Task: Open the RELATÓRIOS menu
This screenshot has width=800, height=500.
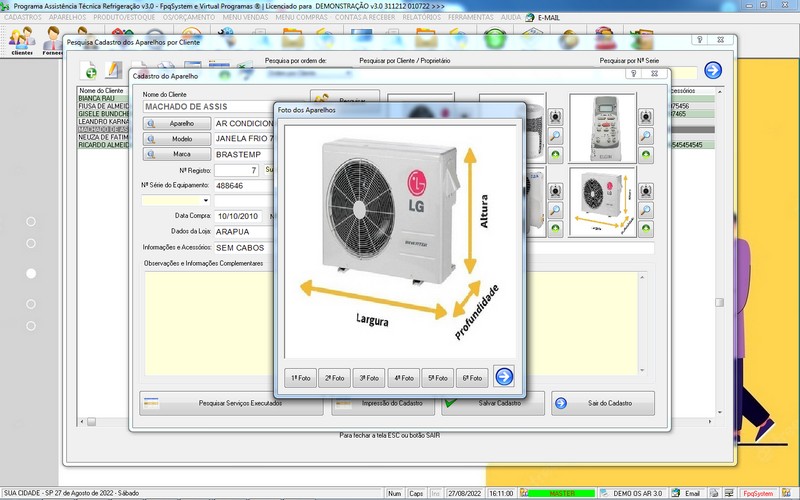Action: point(421,17)
